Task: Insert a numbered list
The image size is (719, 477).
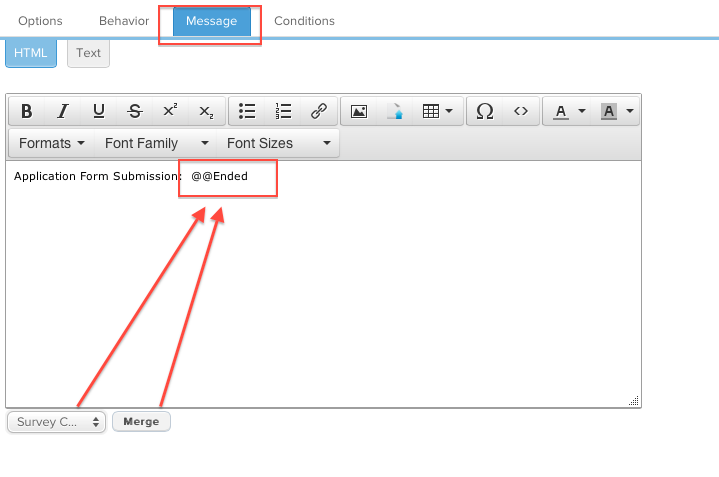Action: tap(283, 111)
